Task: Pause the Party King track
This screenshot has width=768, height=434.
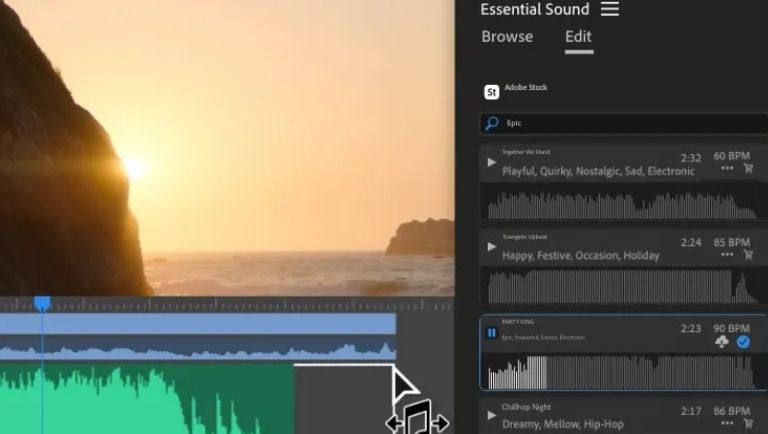Action: pyautogui.click(x=492, y=333)
